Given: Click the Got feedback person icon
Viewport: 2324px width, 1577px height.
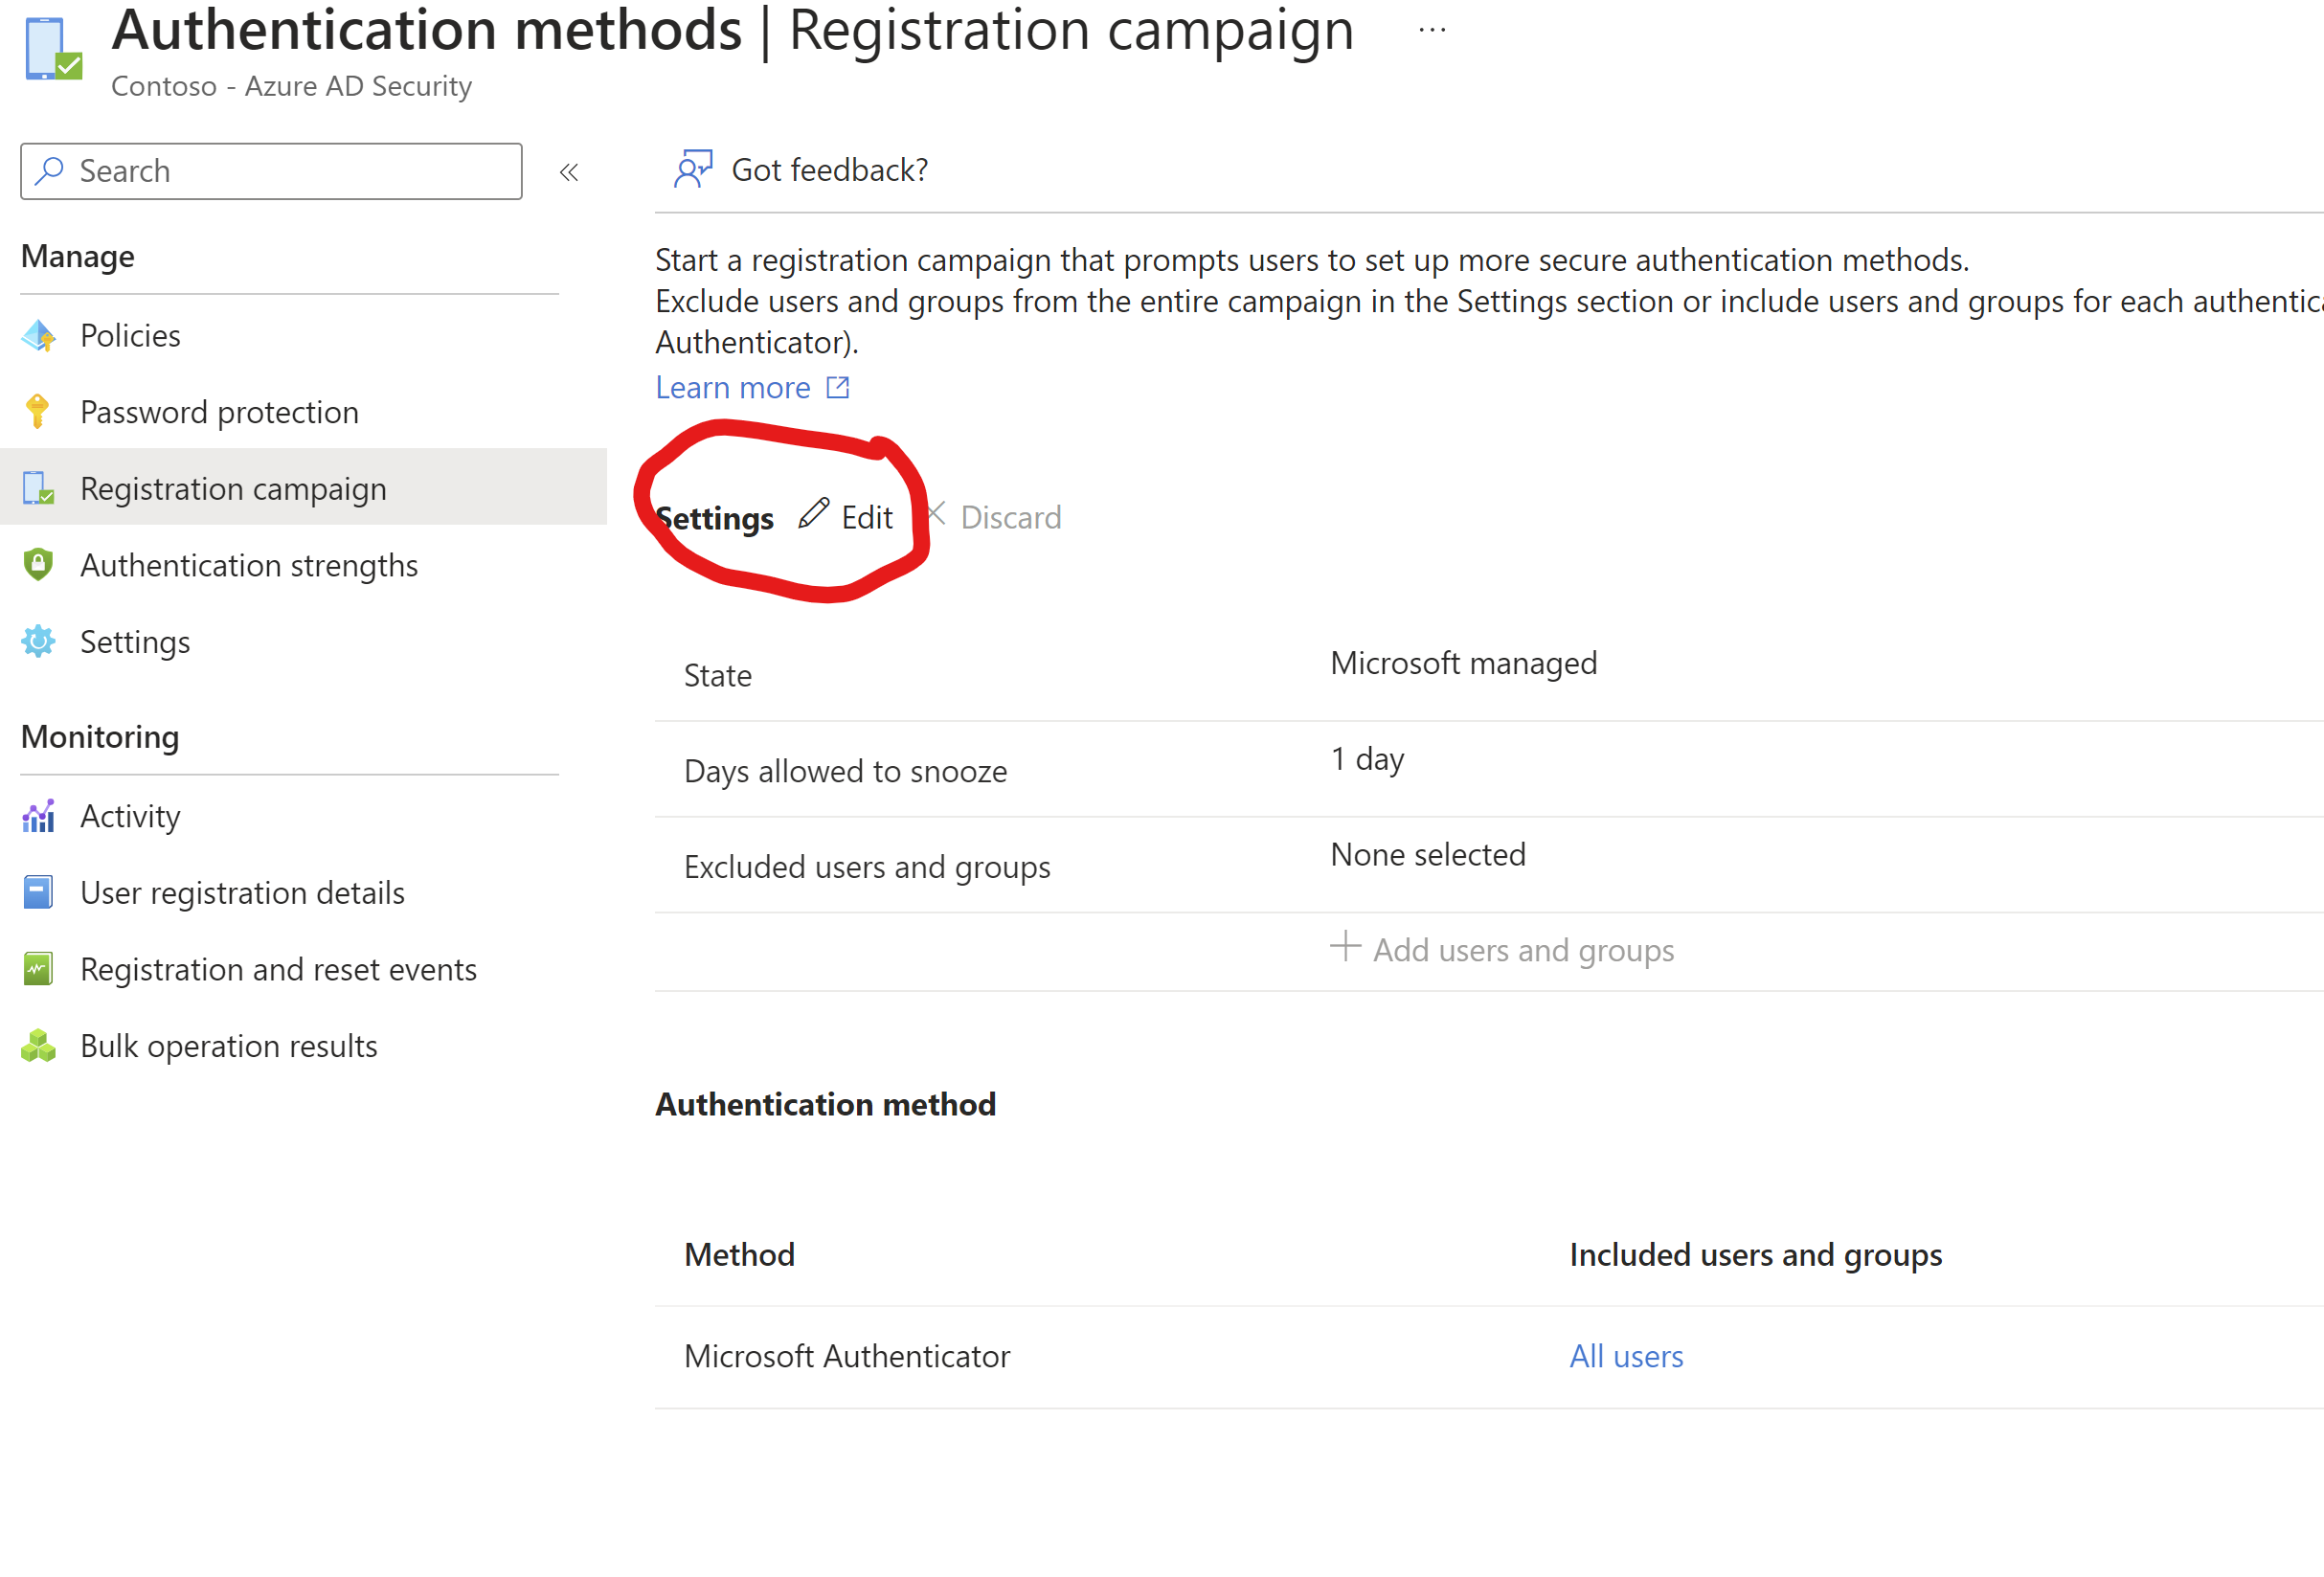Looking at the screenshot, I should tap(692, 169).
